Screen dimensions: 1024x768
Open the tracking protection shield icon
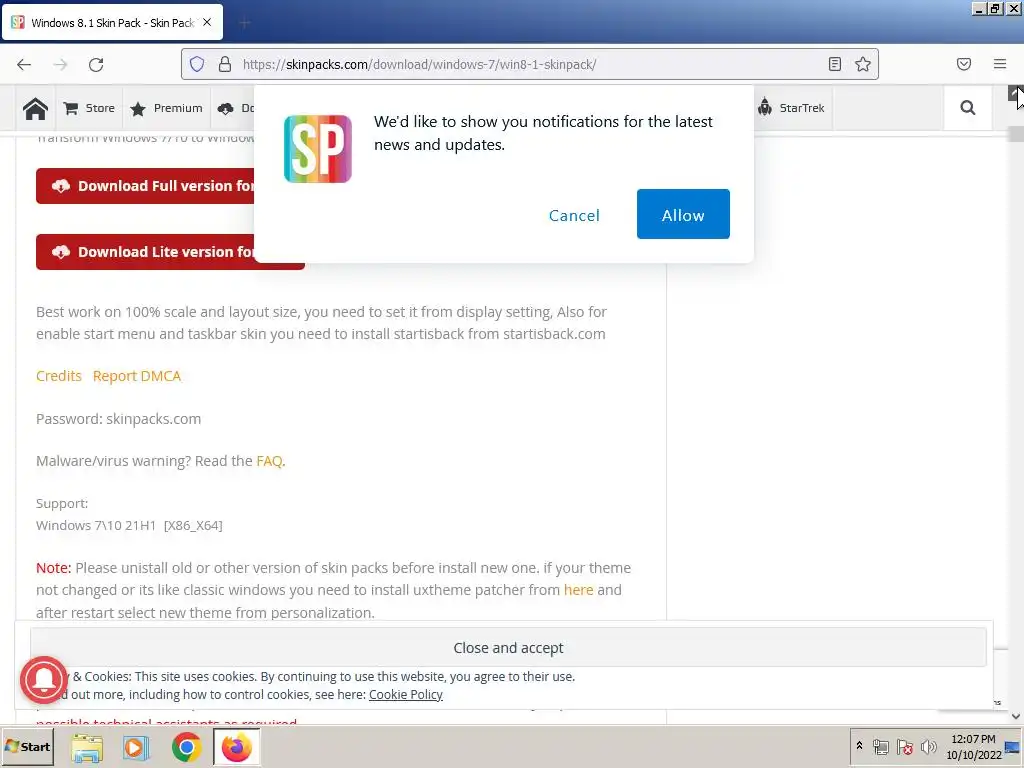[x=197, y=64]
